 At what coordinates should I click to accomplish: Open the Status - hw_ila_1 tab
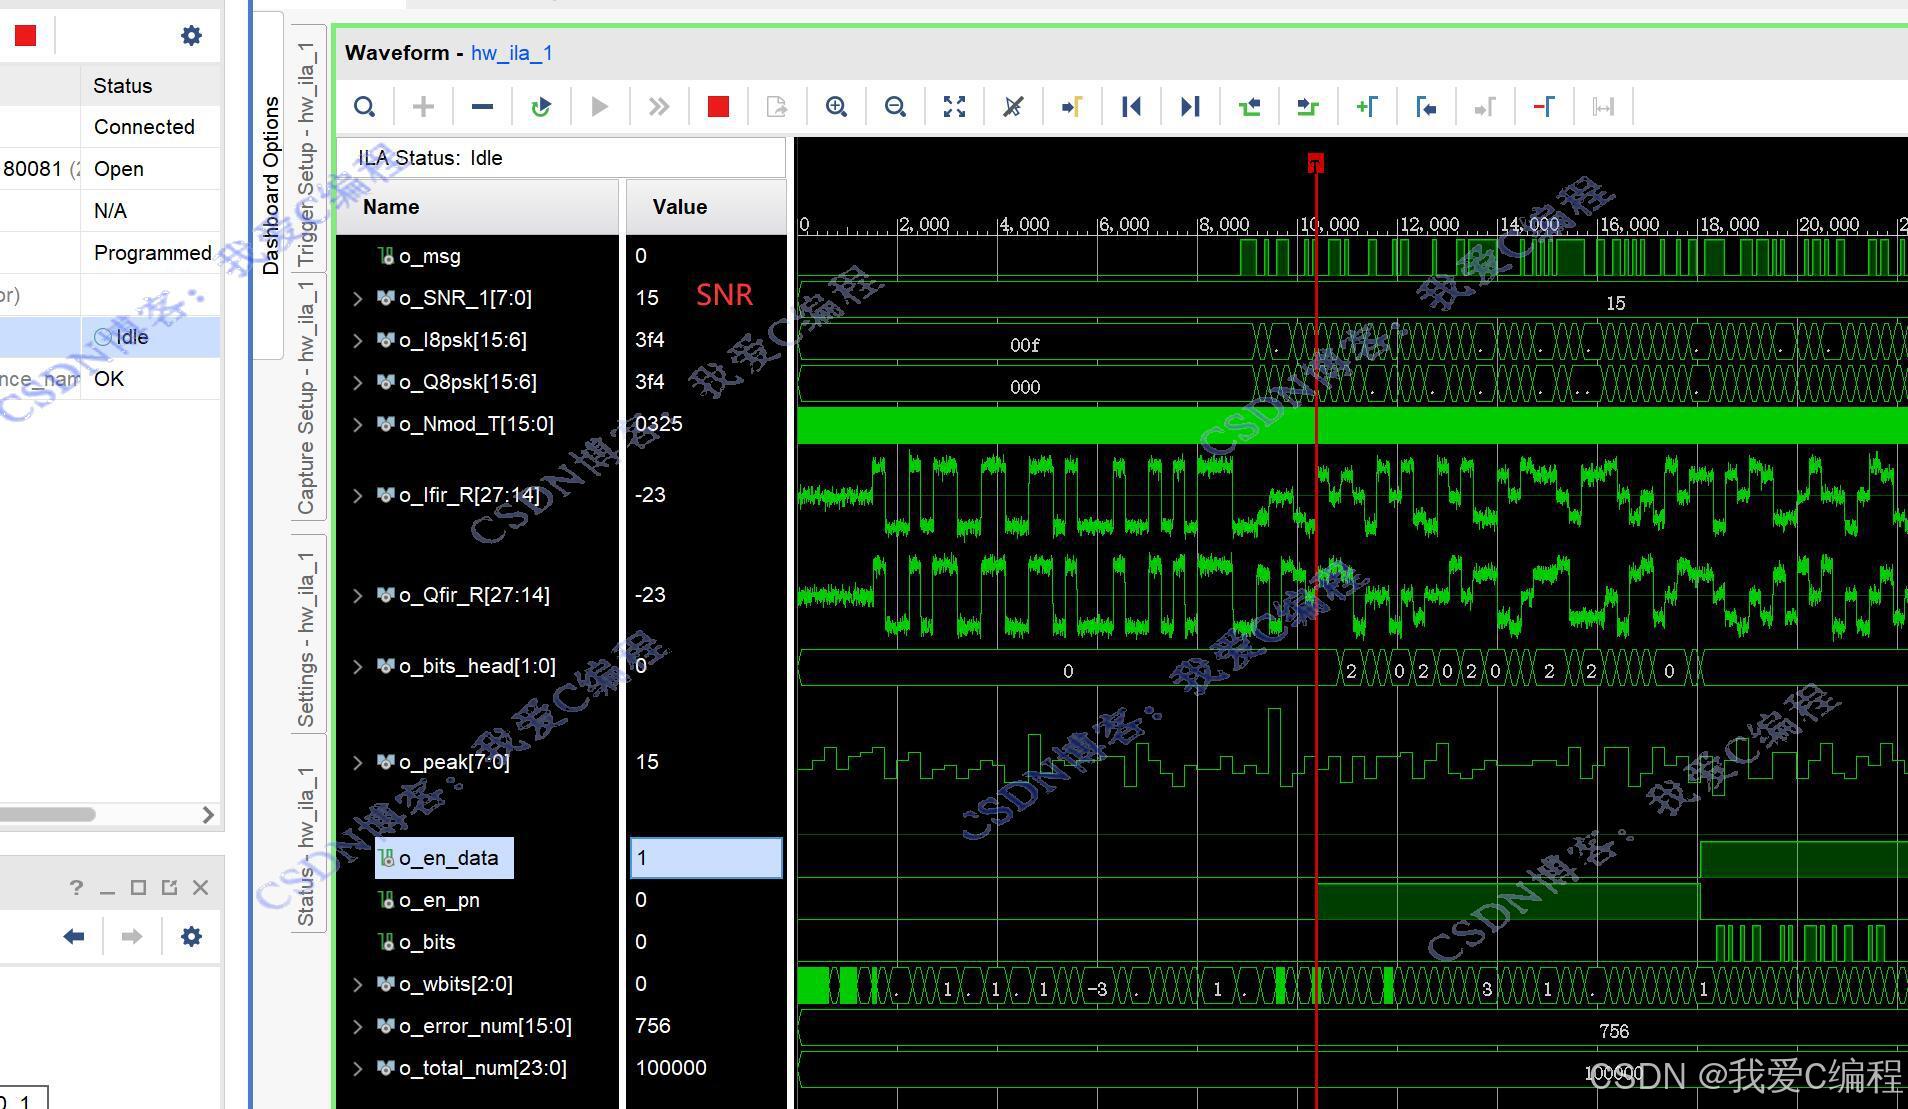click(307, 836)
